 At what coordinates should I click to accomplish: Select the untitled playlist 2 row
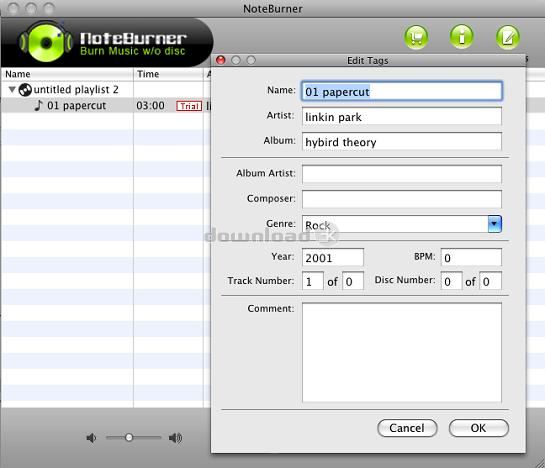(106, 90)
